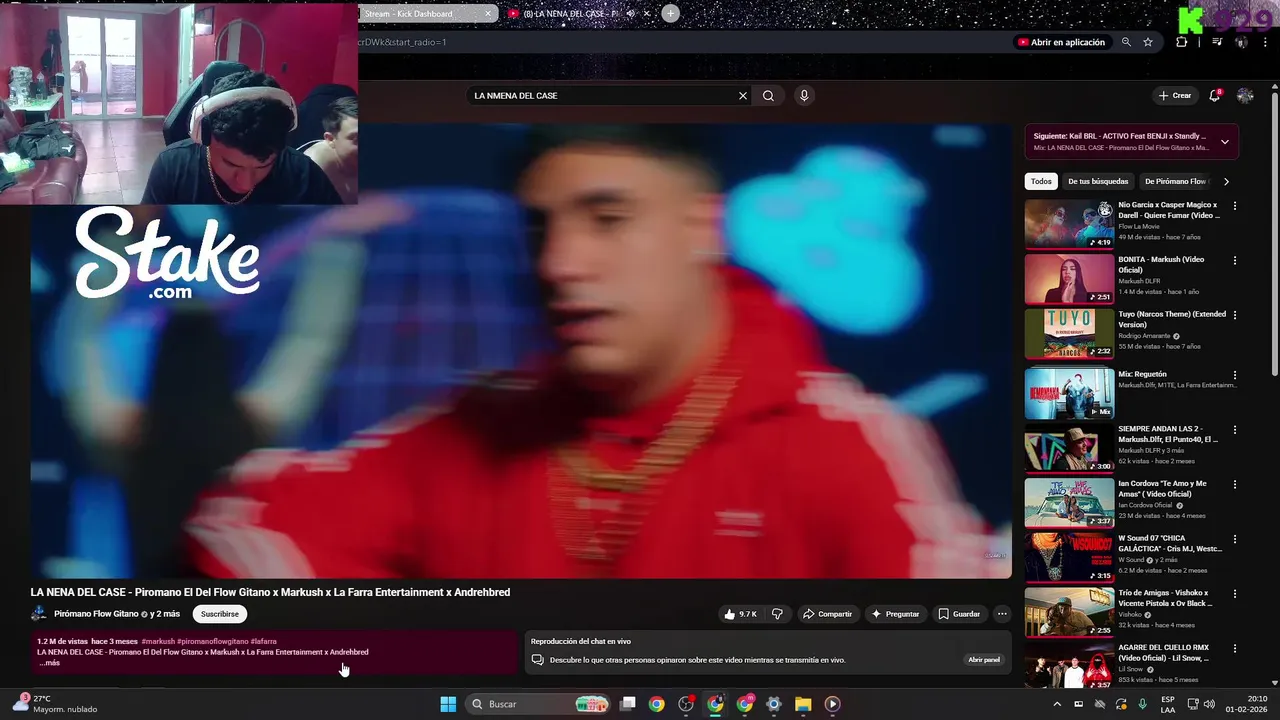This screenshot has height=720, width=1280.
Task: Open Tuyo Narcos Theme thumbnail
Action: click(1069, 333)
